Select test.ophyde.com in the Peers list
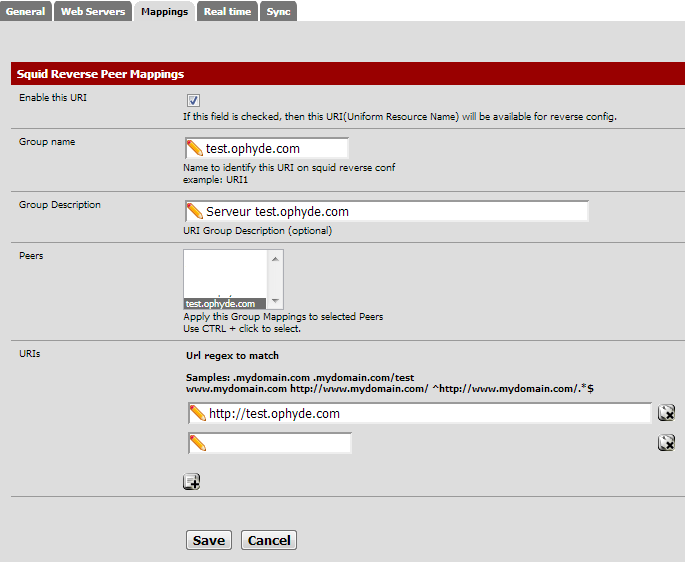This screenshot has height=562, width=685. 220,303
